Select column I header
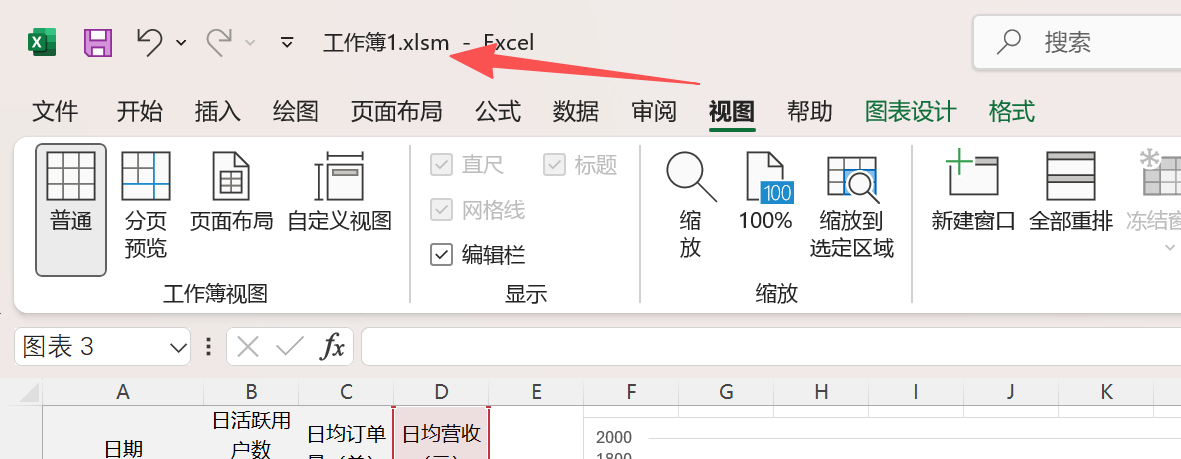1181x459 pixels. click(x=916, y=391)
